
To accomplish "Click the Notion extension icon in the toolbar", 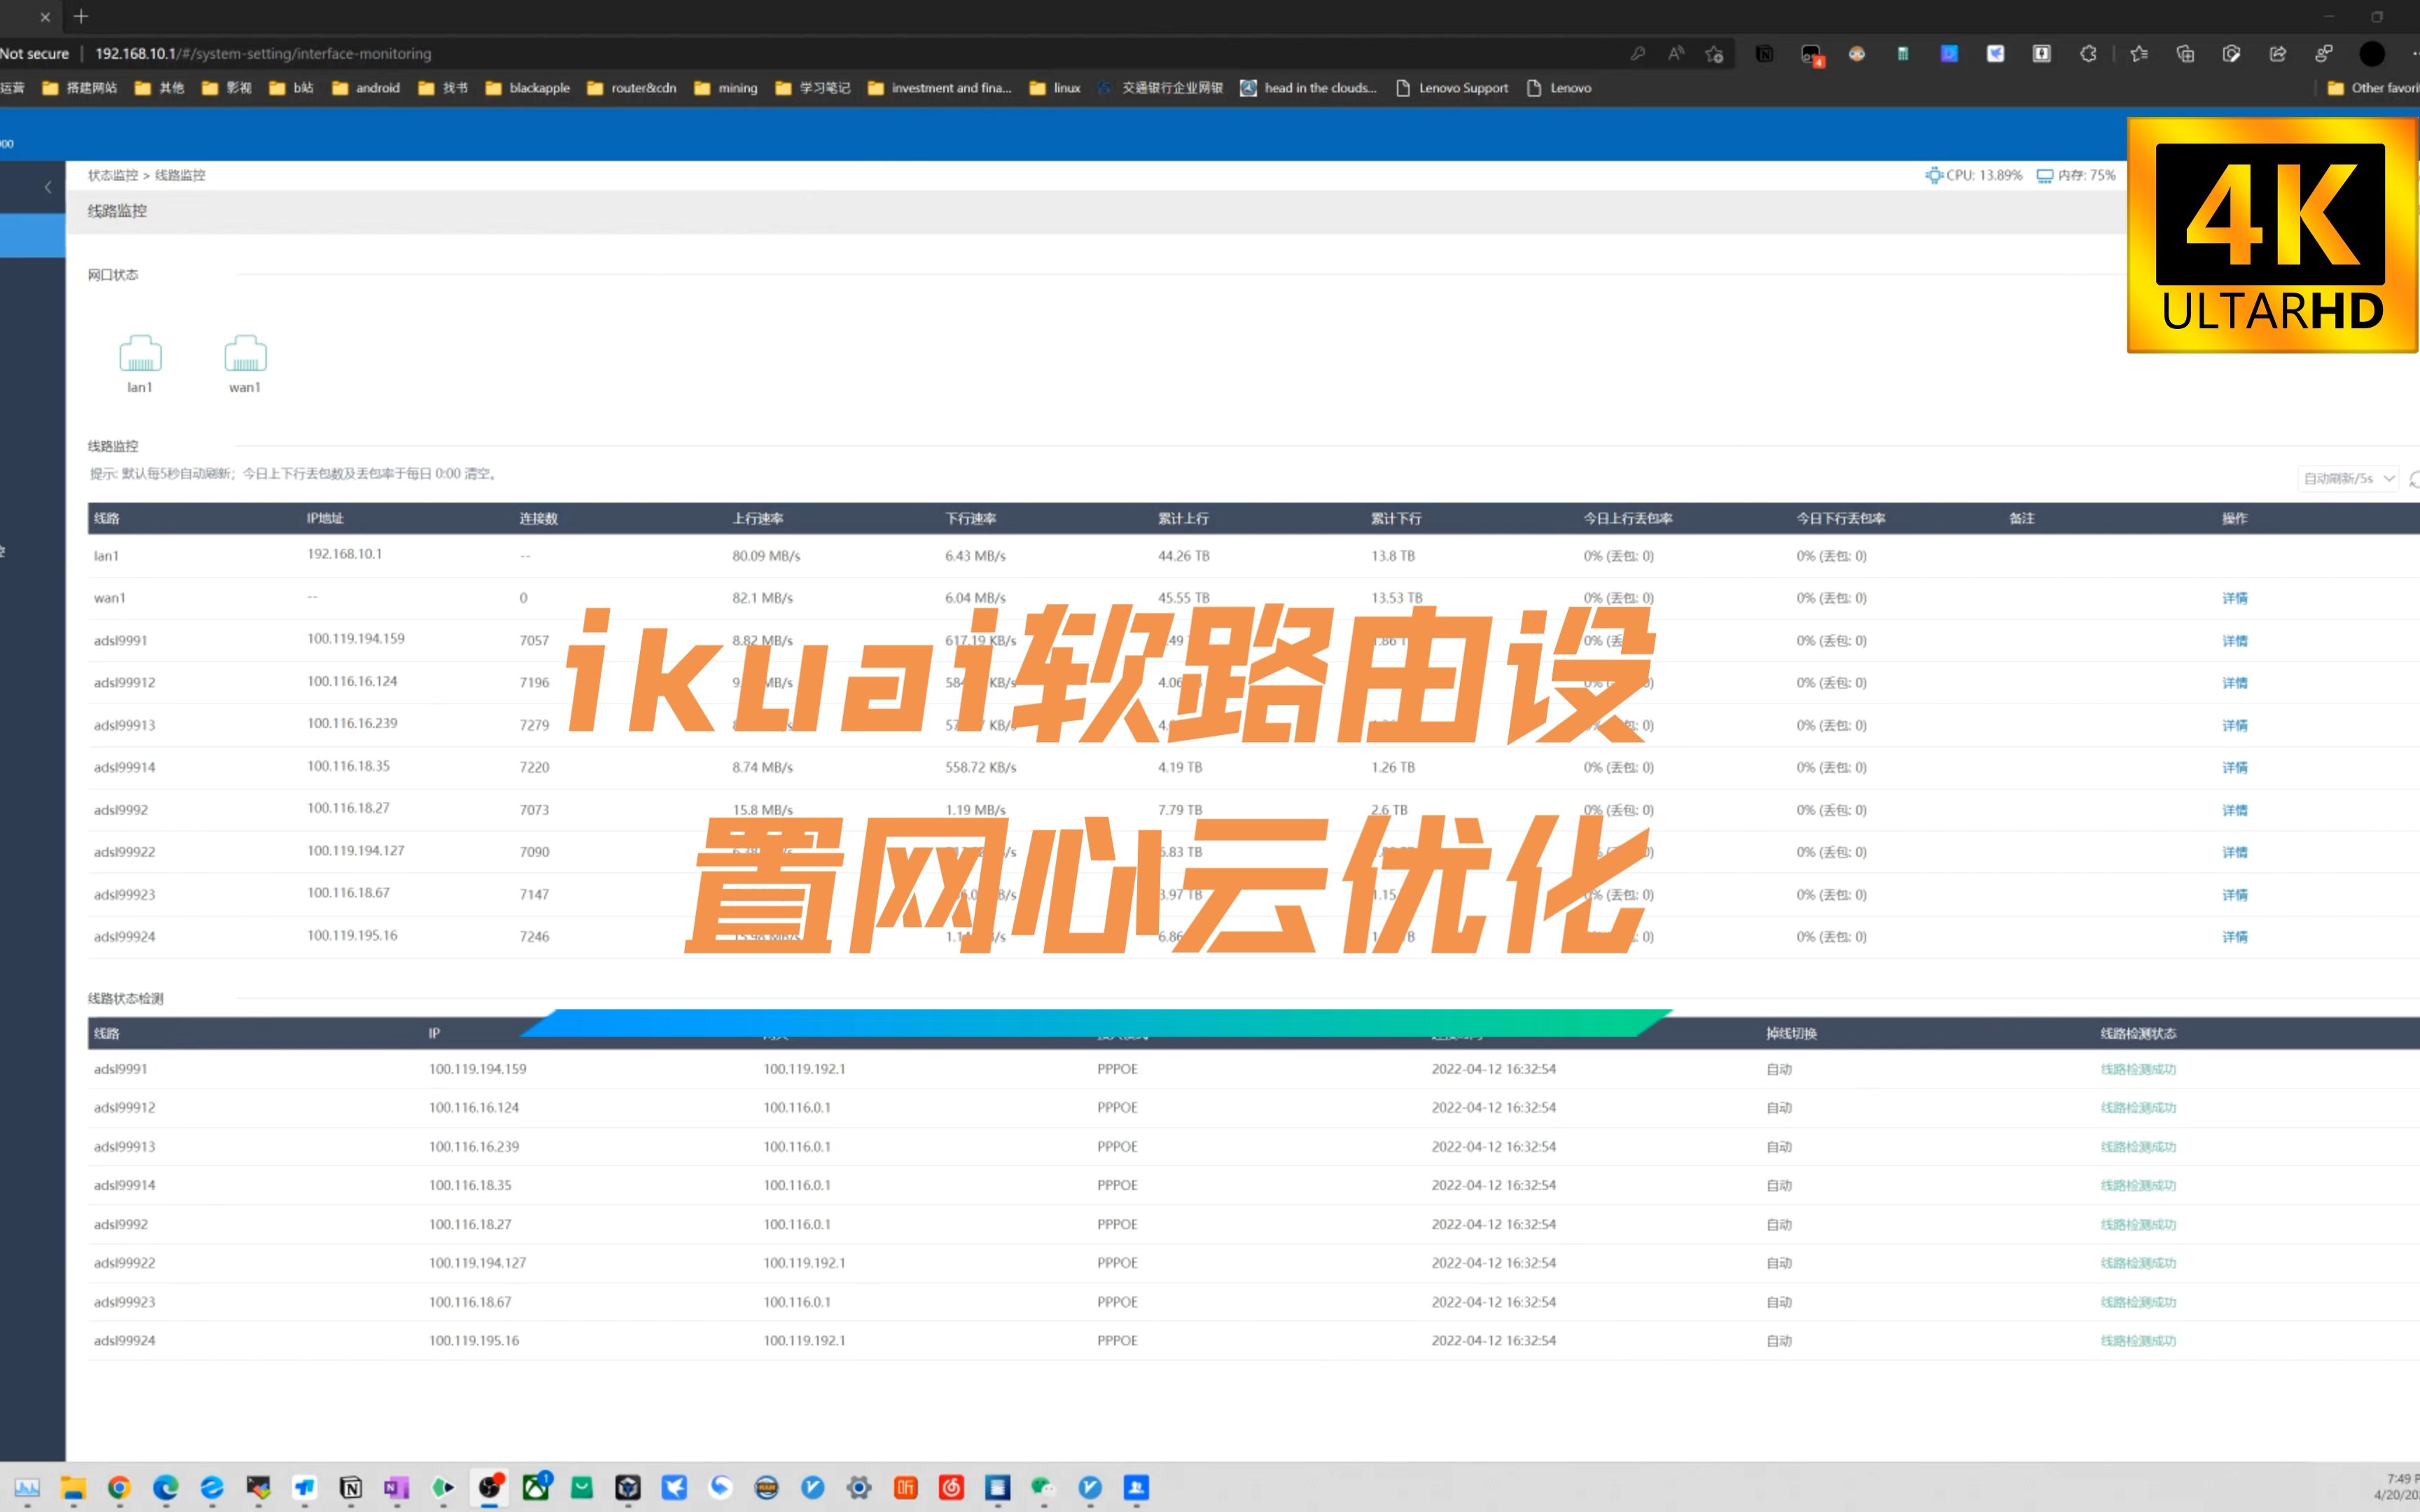I will tap(1765, 53).
